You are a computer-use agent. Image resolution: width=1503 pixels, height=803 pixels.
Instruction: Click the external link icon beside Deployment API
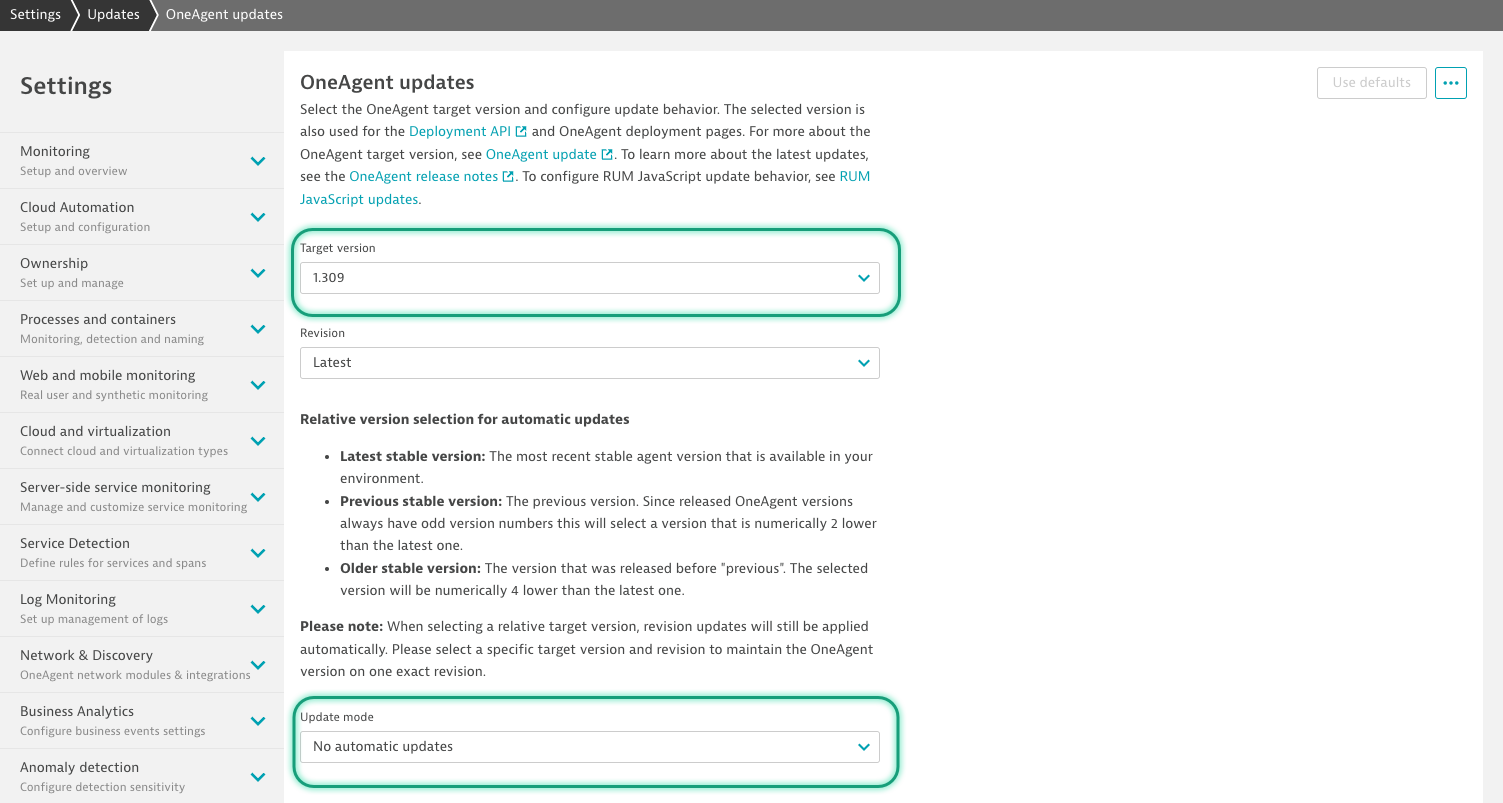[520, 130]
